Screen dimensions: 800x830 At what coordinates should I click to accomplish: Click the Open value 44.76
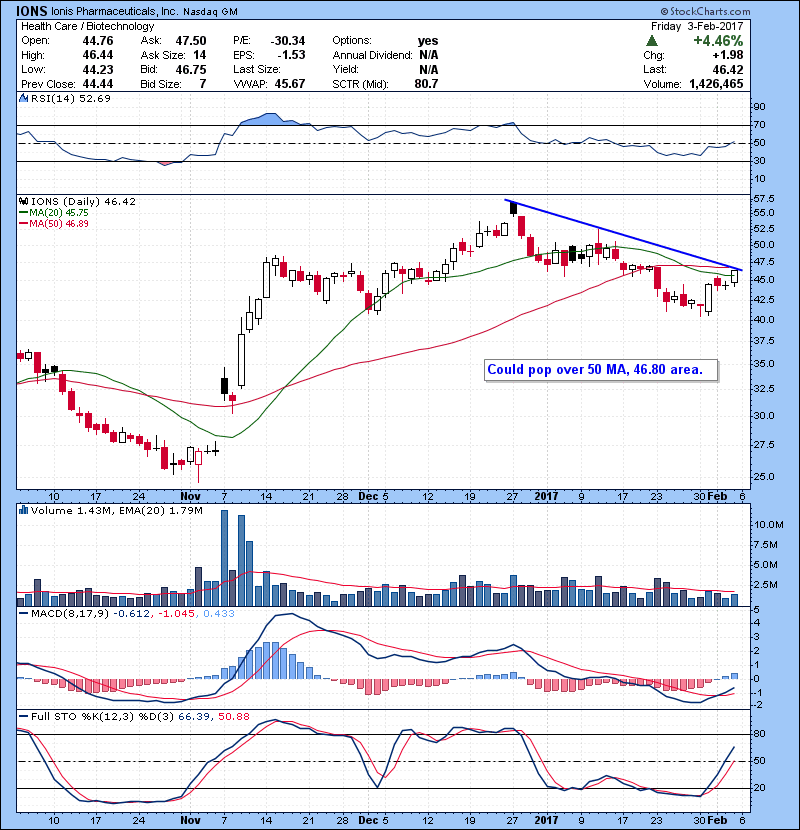[x=97, y=41]
